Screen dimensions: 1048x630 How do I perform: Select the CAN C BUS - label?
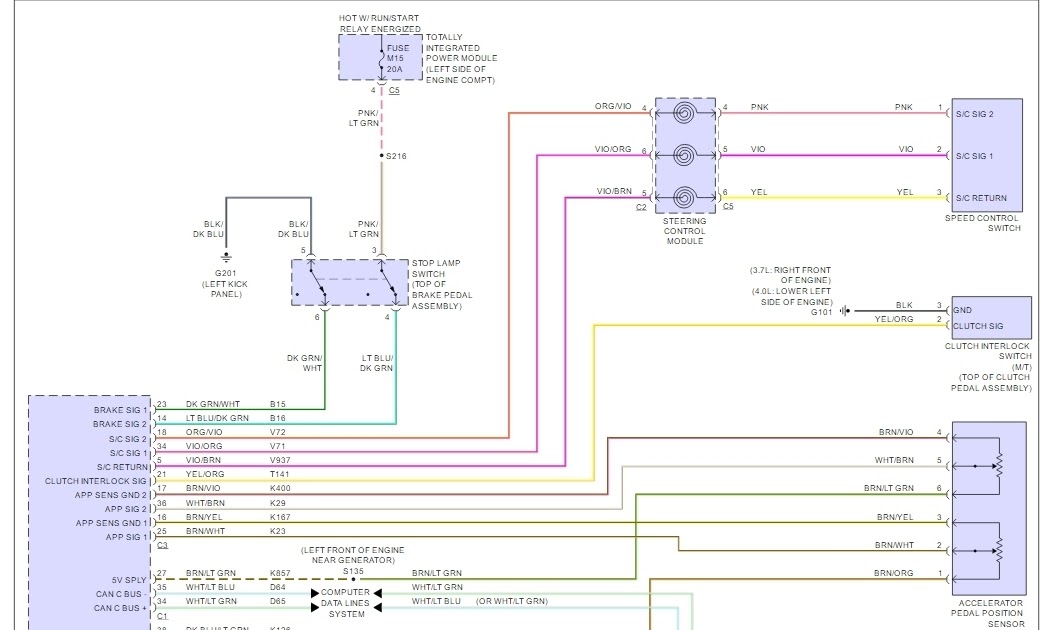pyautogui.click(x=119, y=594)
